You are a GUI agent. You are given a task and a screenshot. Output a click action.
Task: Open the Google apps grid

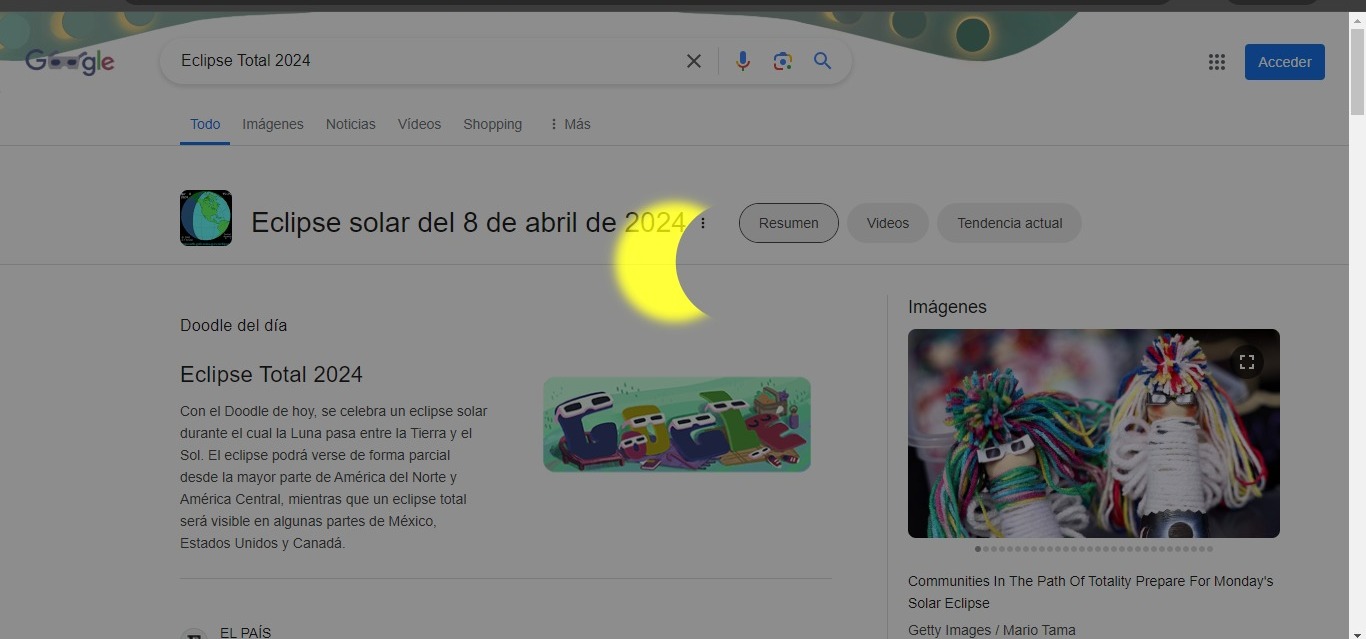click(x=1216, y=62)
